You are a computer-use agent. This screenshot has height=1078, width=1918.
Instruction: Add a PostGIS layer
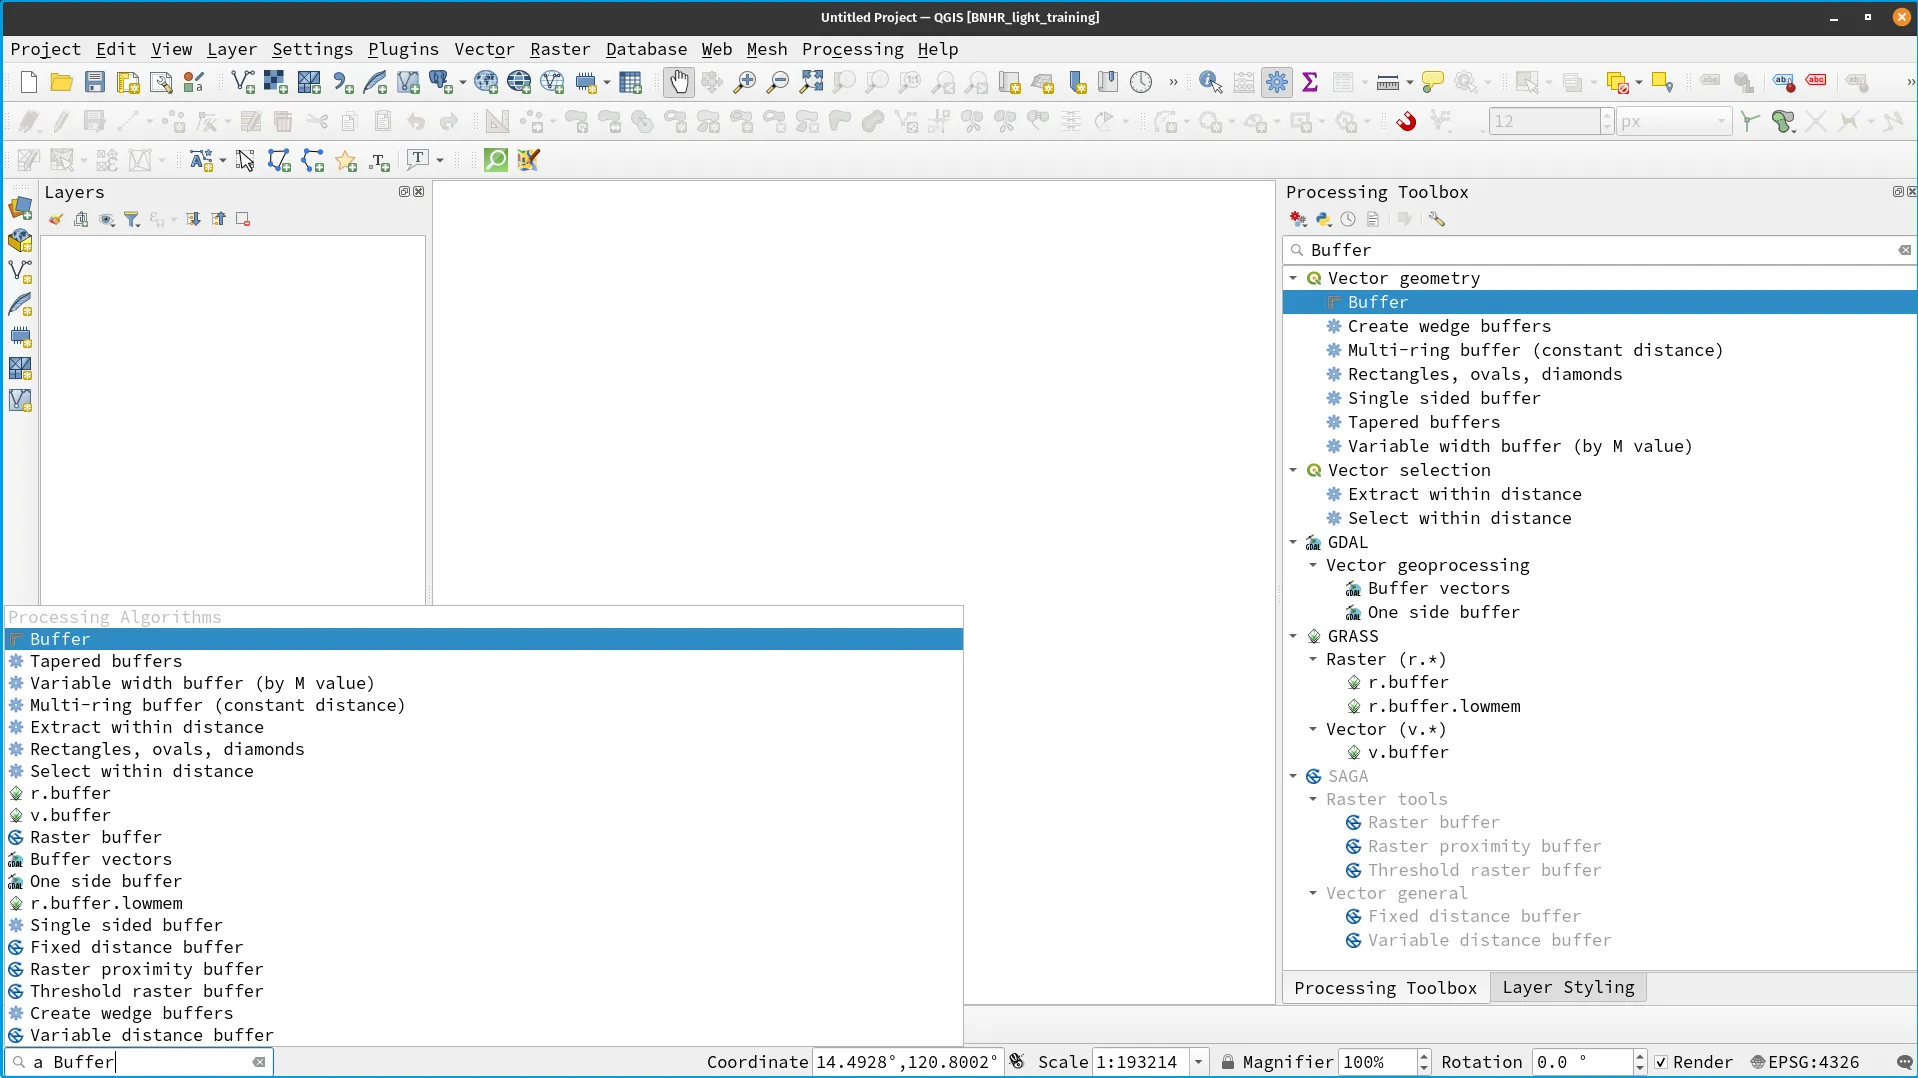(442, 82)
